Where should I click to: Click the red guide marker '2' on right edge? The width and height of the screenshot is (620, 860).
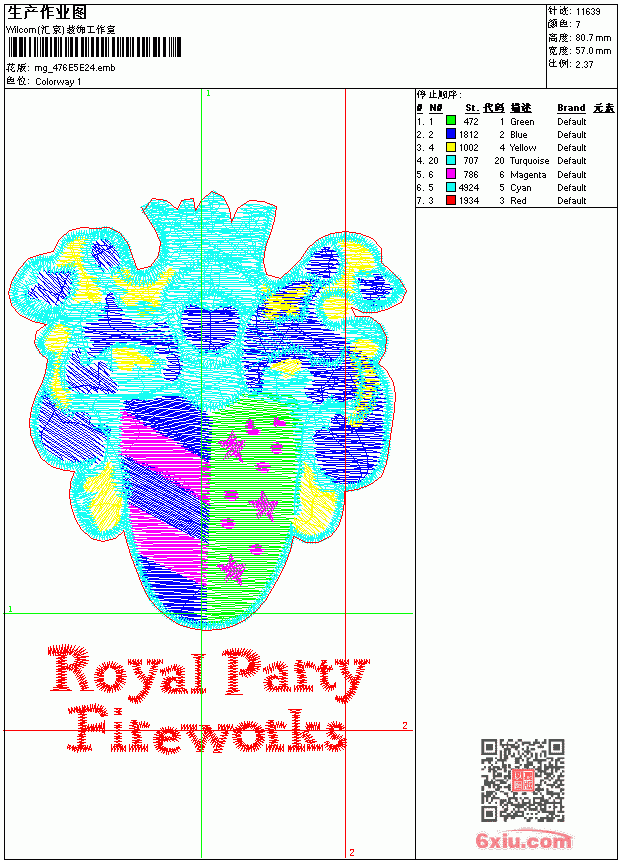pyautogui.click(x=405, y=725)
